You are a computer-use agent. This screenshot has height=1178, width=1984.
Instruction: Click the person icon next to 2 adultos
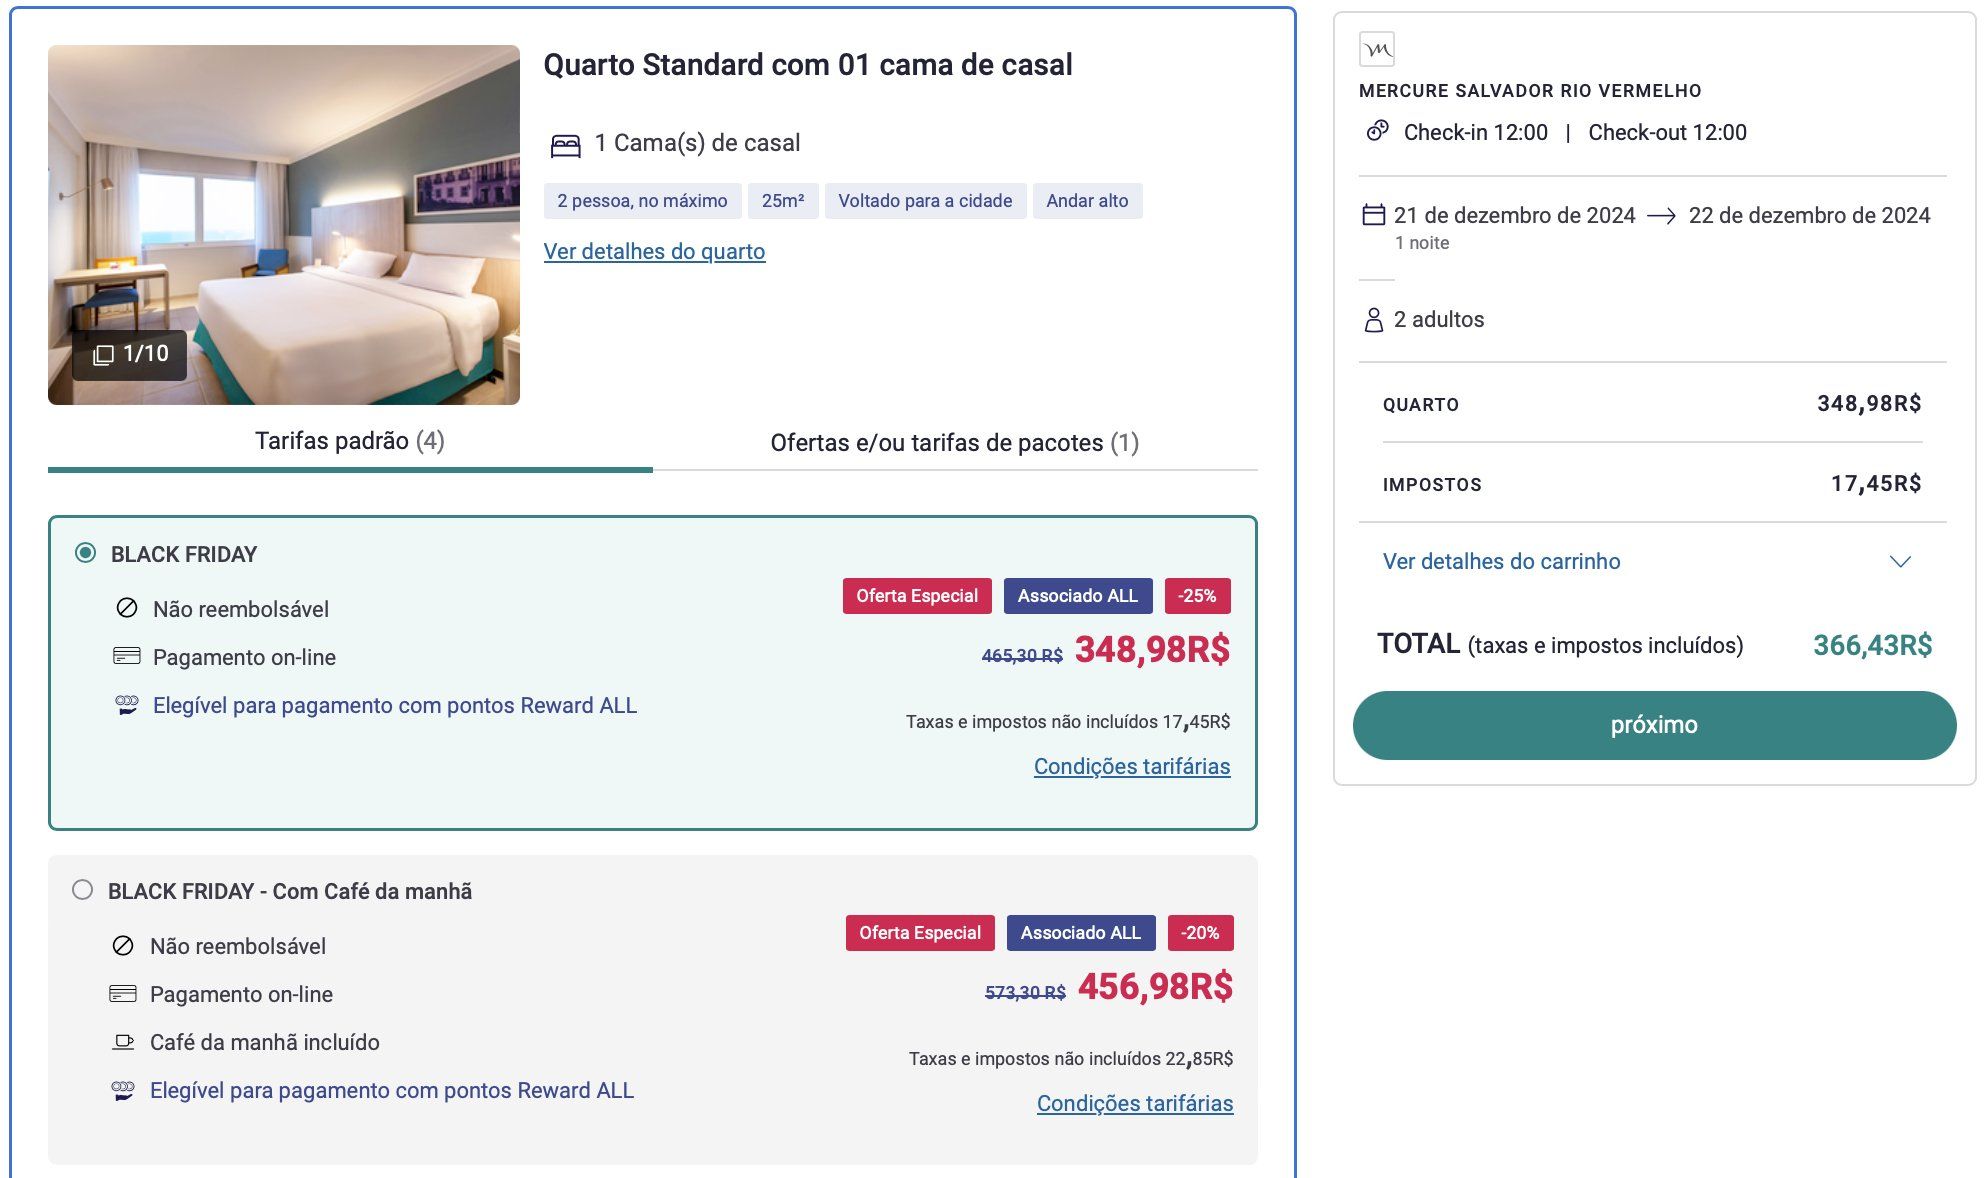click(x=1374, y=320)
